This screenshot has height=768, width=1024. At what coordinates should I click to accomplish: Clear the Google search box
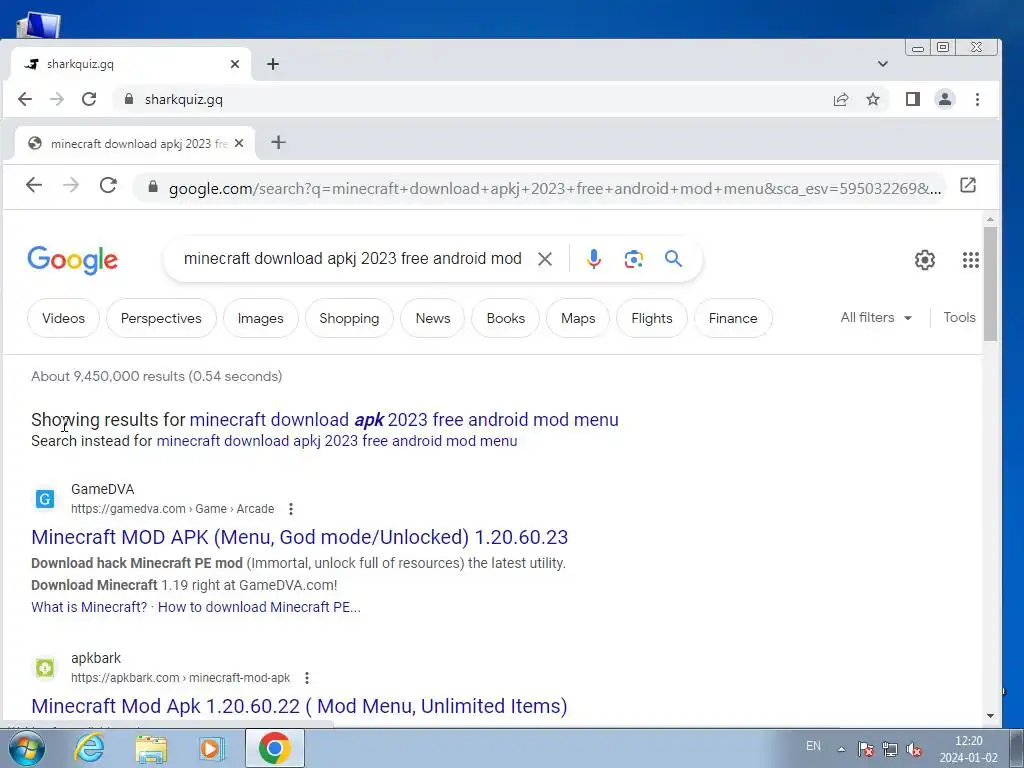pos(545,259)
